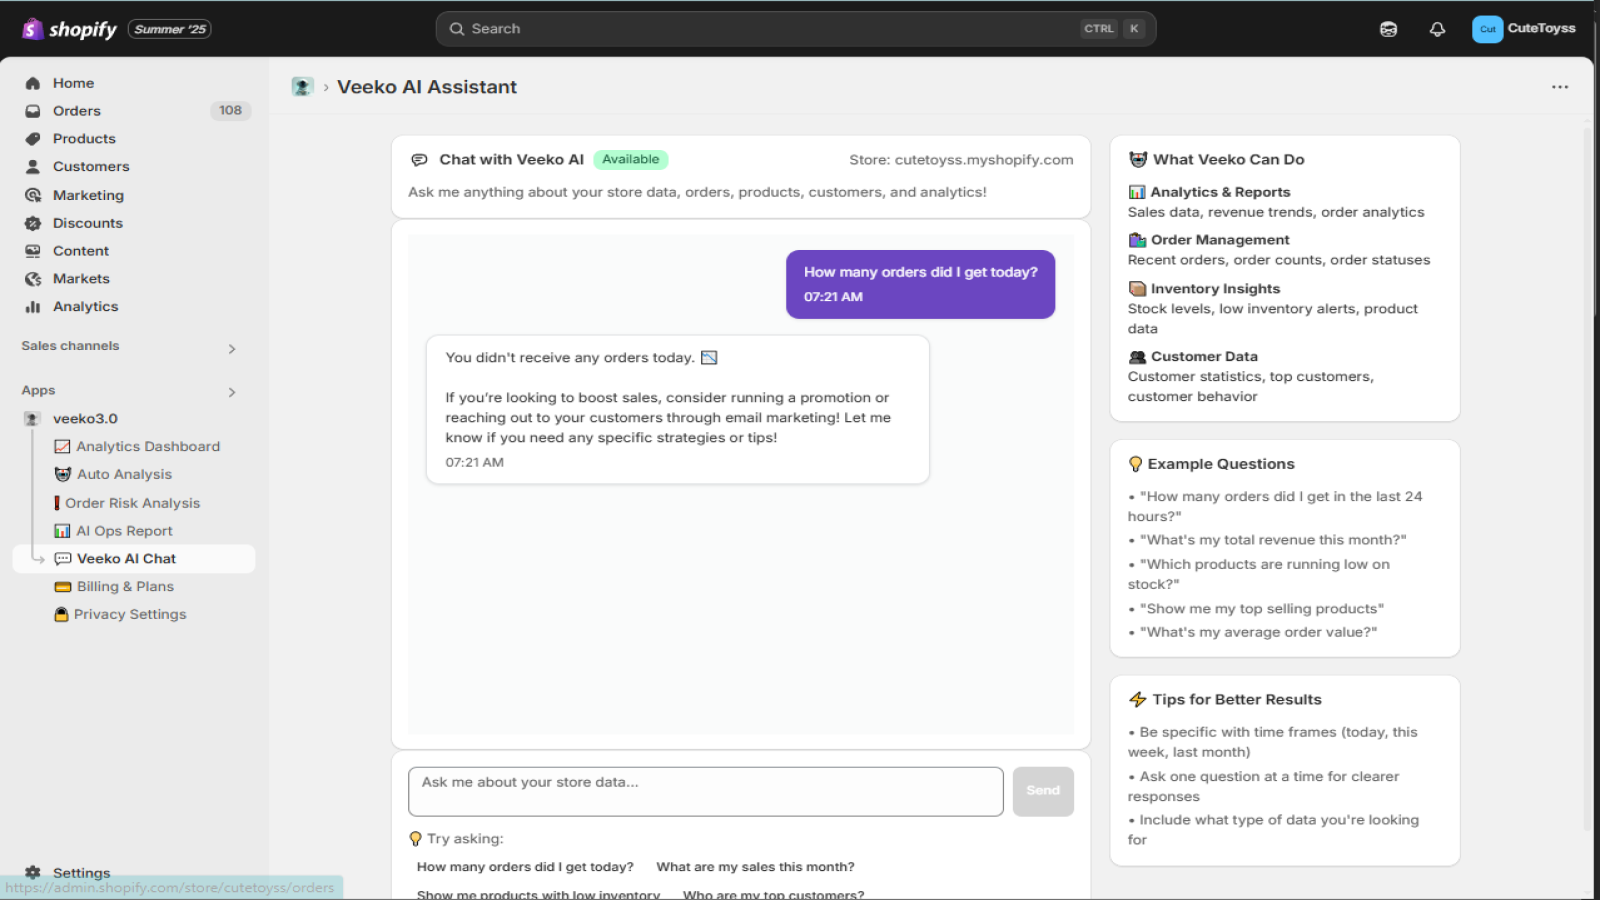Select Discounts in the sidebar
The width and height of the screenshot is (1600, 900).
tap(86, 222)
